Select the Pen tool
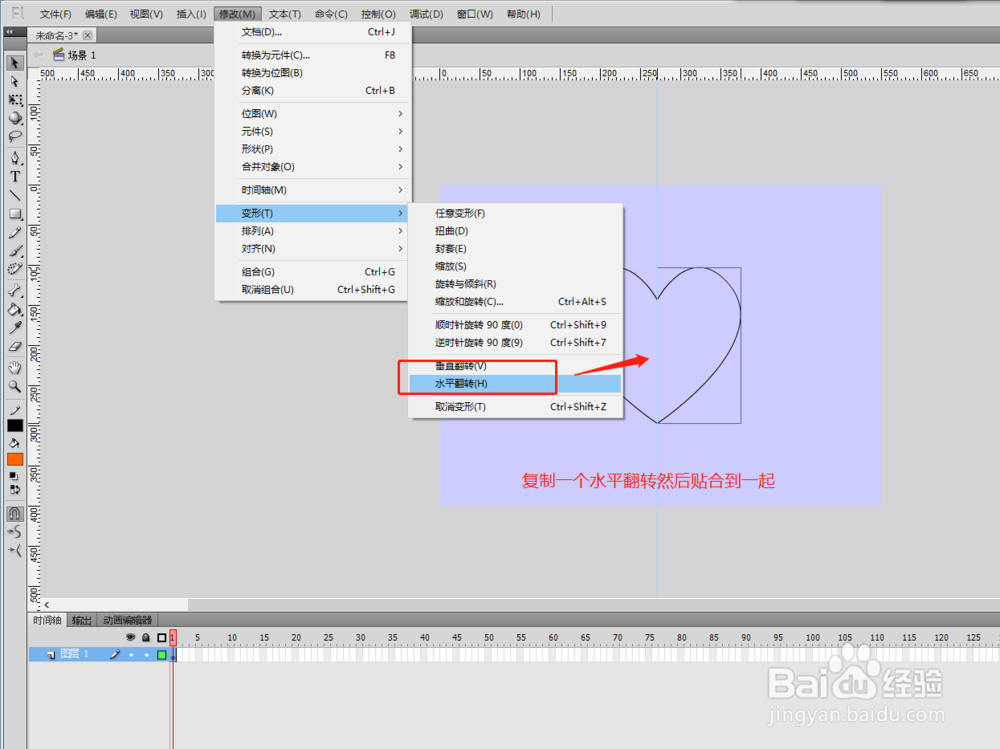This screenshot has height=749, width=1000. pos(15,158)
